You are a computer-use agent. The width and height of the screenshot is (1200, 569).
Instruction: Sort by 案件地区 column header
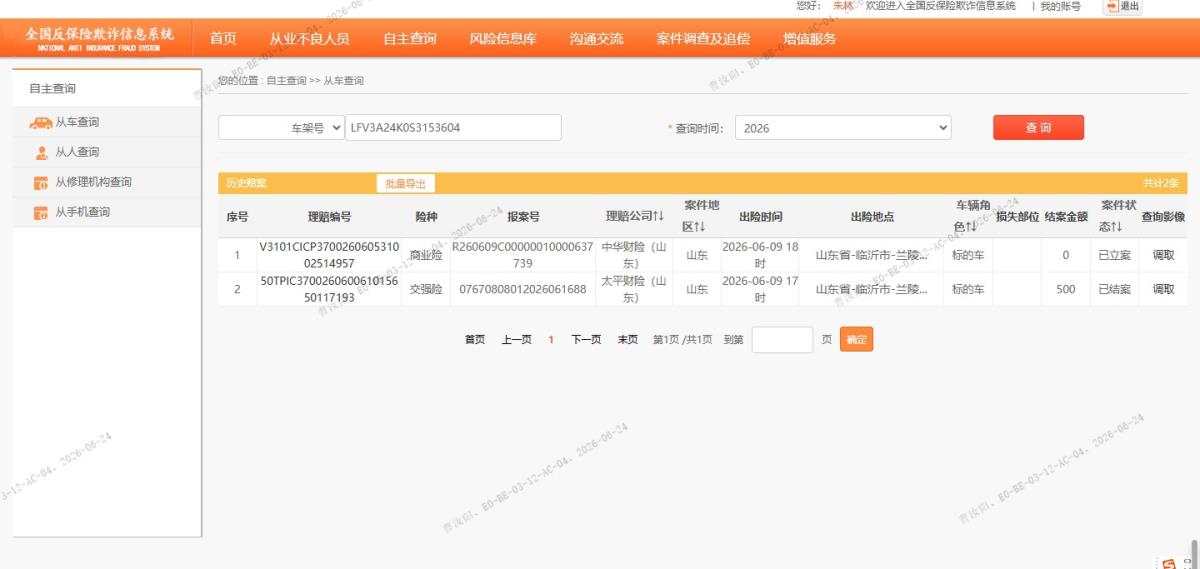click(x=701, y=216)
